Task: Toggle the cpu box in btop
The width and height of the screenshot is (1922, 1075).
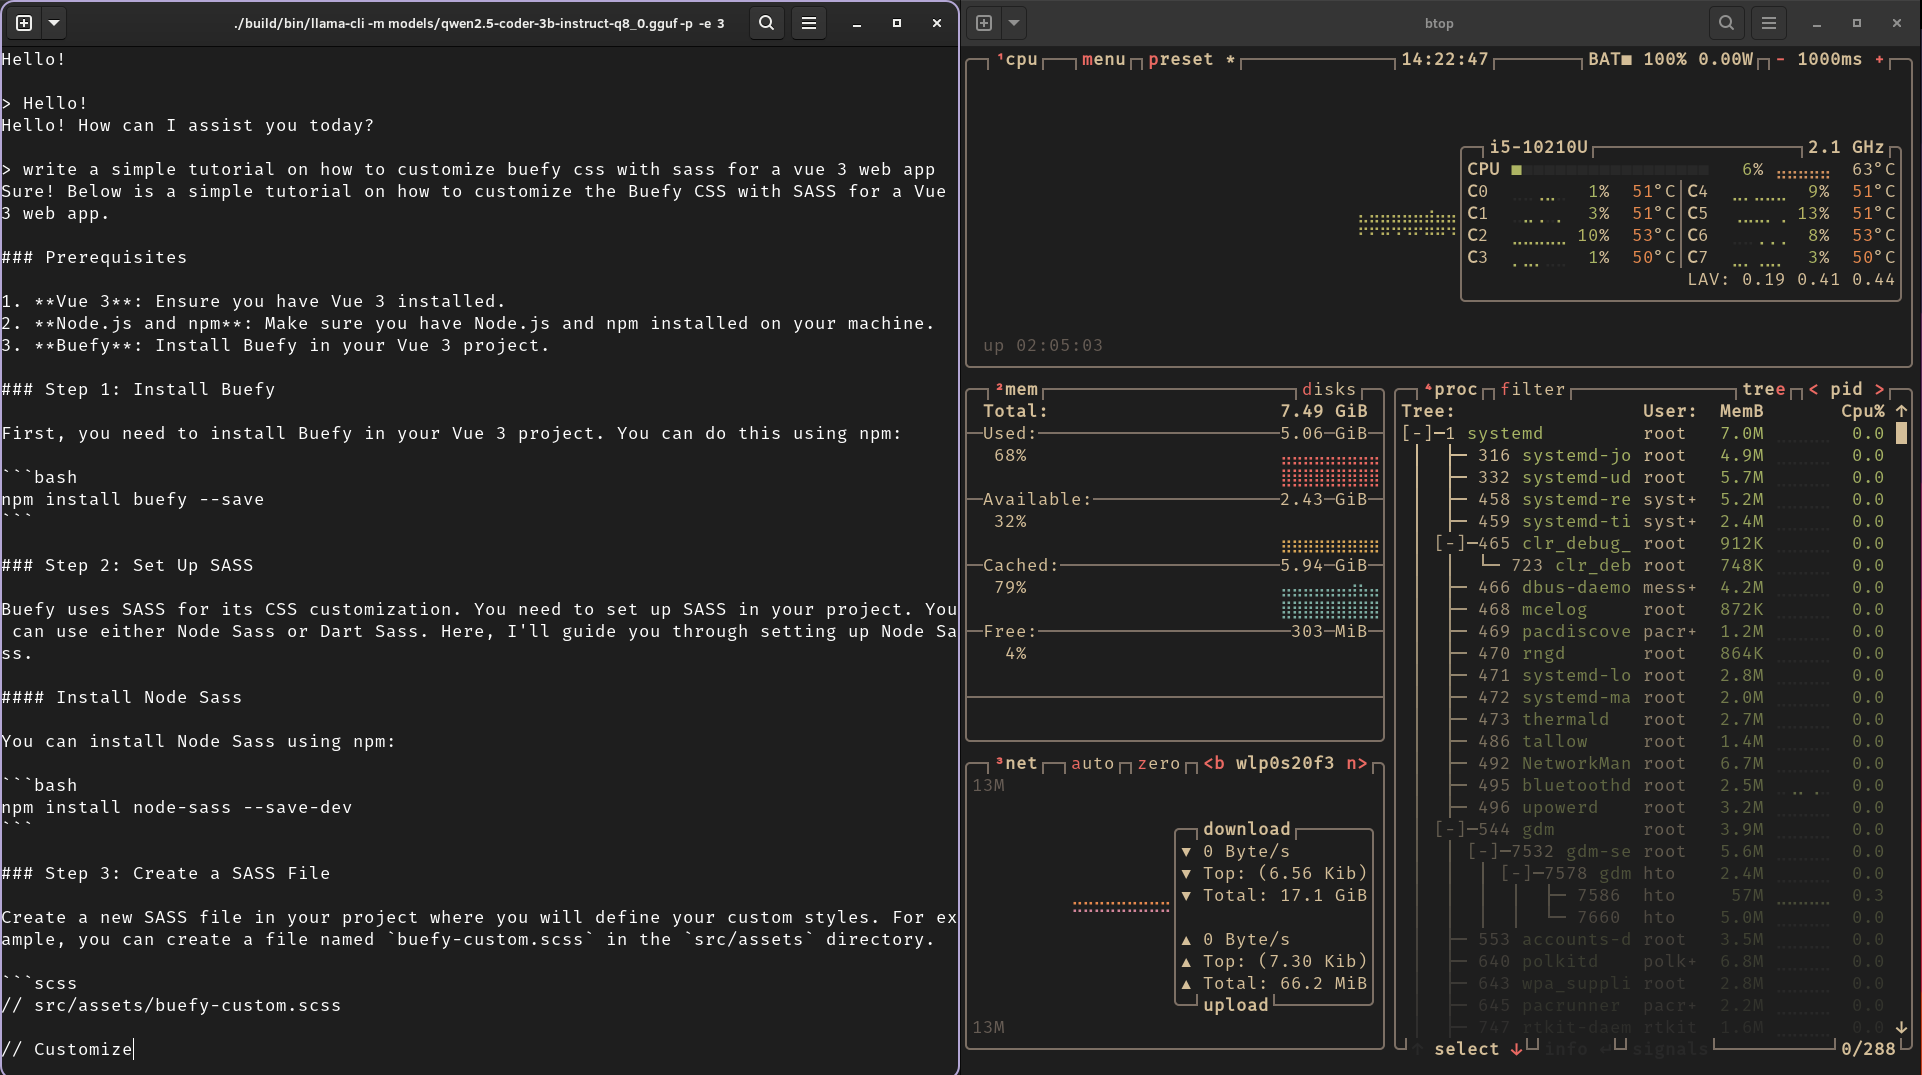Action: click(1017, 60)
